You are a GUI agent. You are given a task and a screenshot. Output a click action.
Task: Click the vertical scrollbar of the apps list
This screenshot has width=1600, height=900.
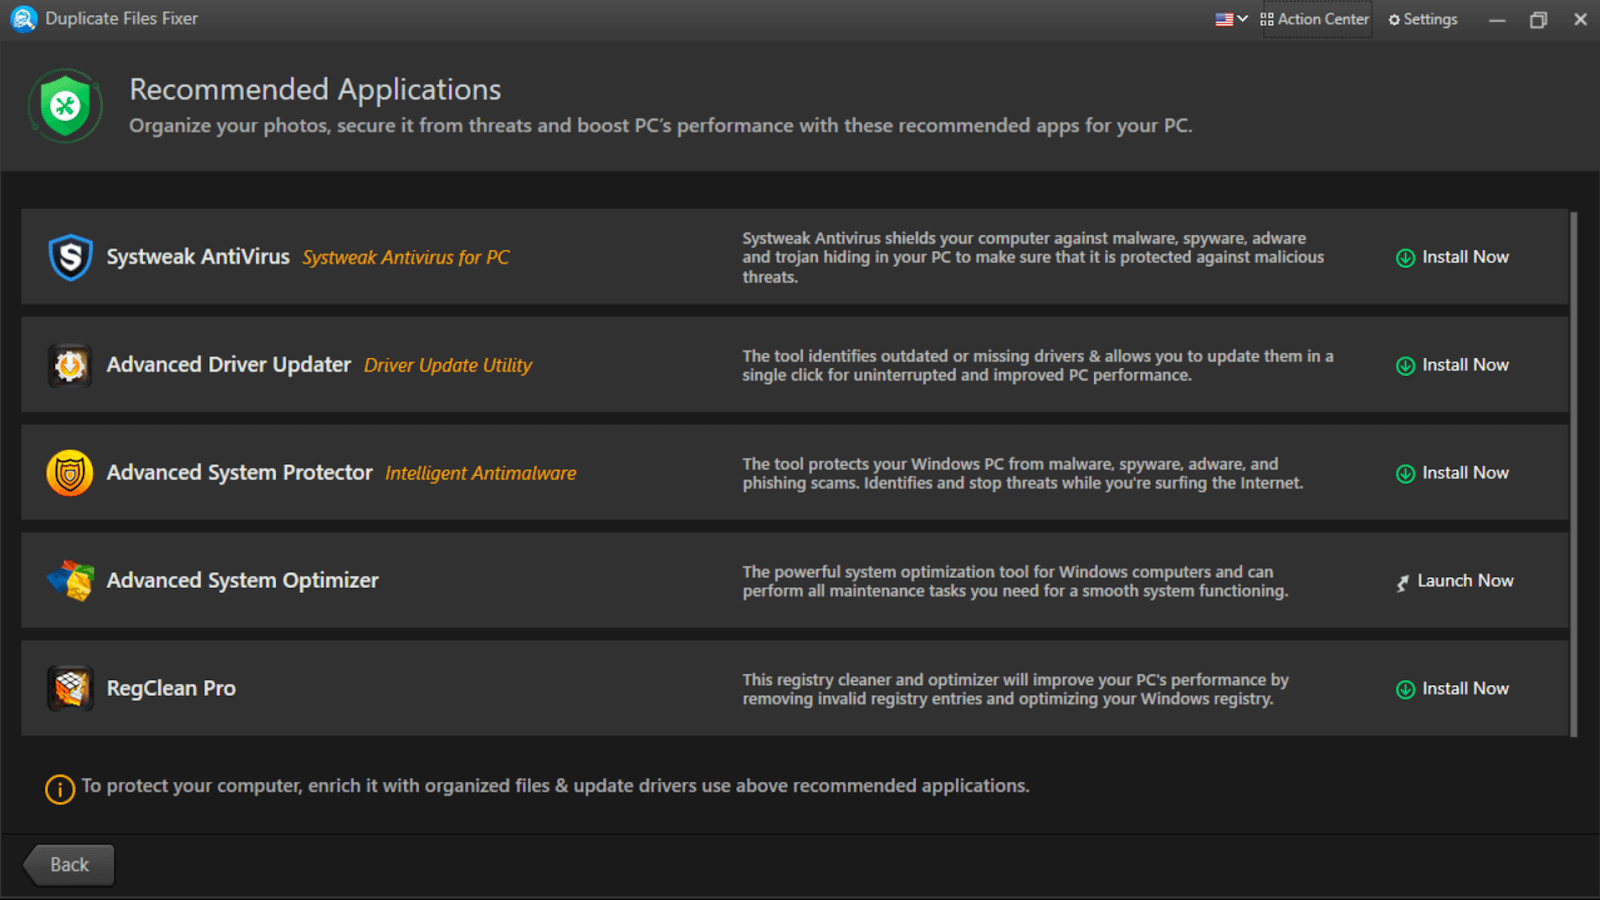point(1574,473)
